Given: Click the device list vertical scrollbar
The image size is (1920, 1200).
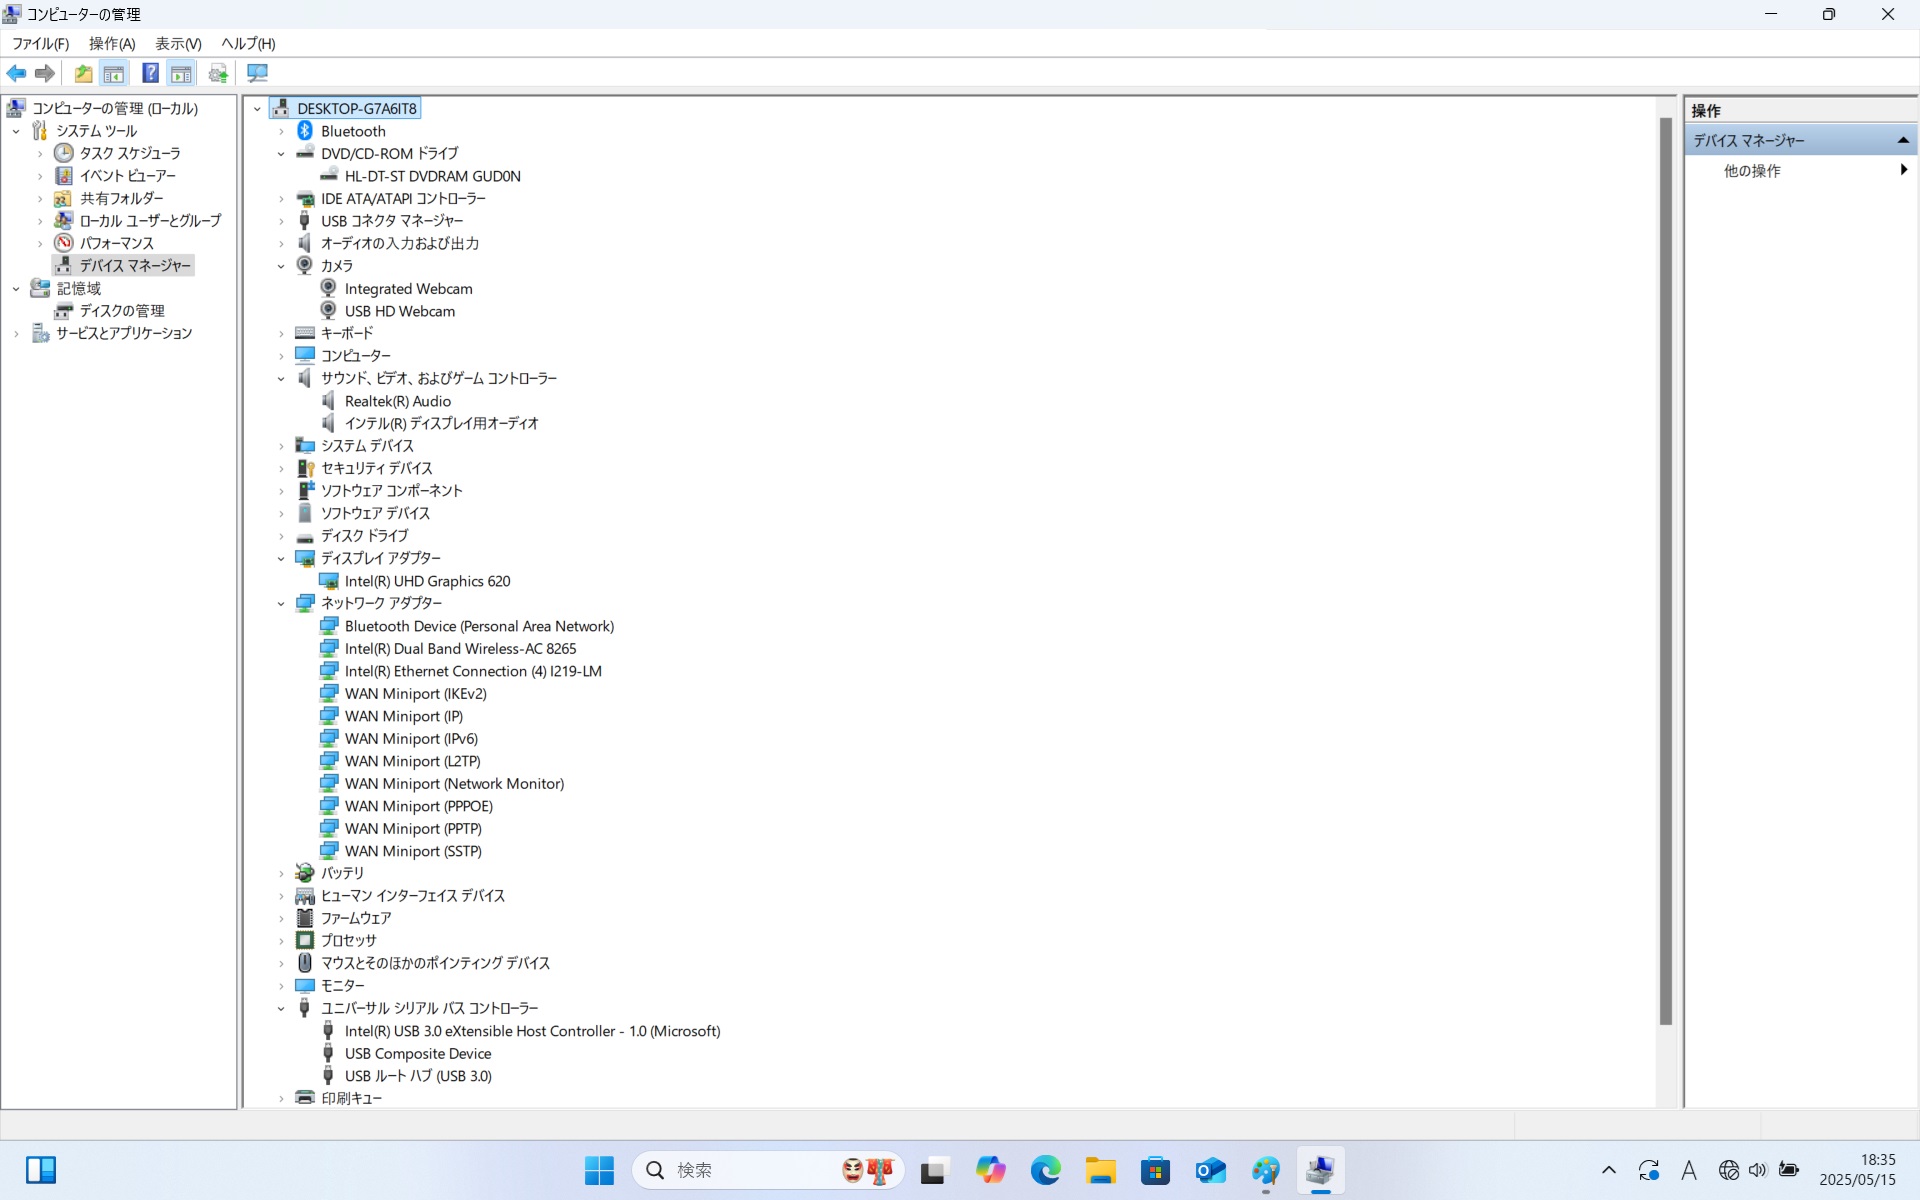Looking at the screenshot, I should point(1666,570).
